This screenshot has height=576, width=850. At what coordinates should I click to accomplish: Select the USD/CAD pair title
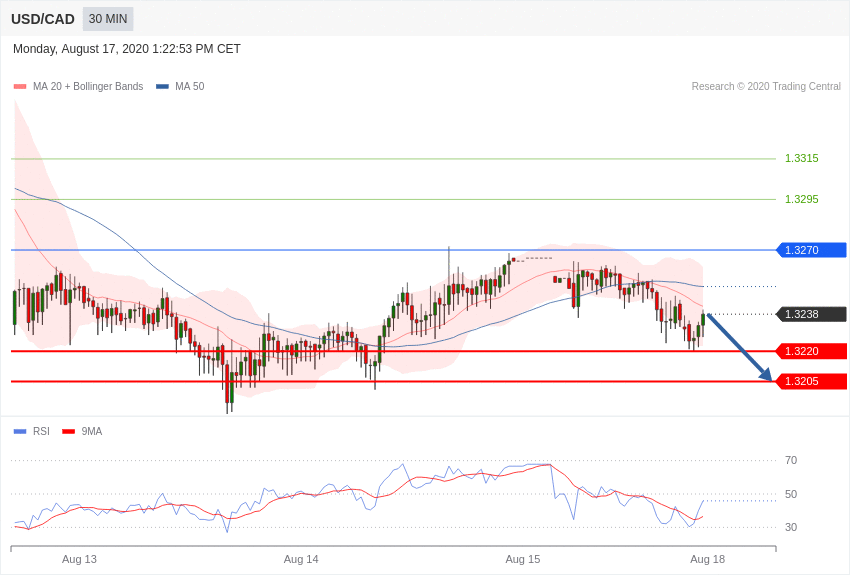(43, 19)
